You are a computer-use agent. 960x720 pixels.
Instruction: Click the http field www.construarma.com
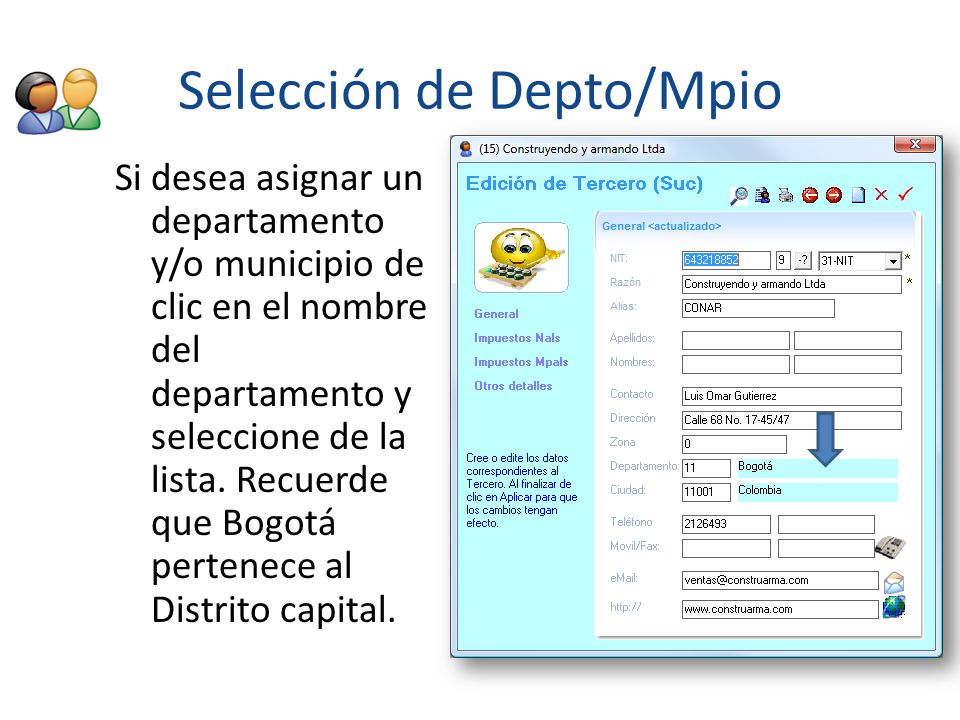click(780, 609)
